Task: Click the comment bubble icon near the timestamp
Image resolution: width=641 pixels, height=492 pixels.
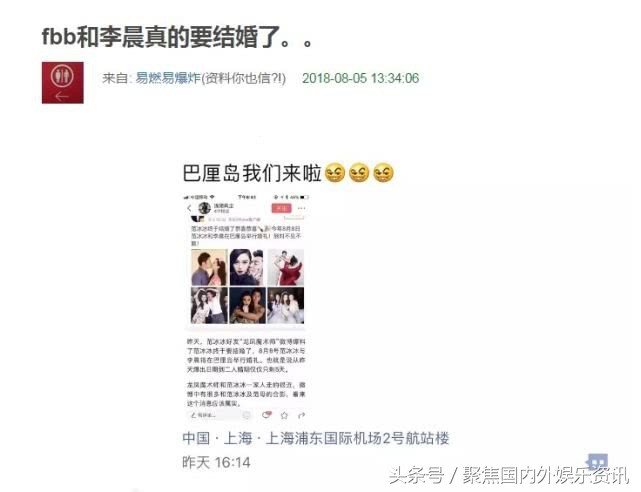Action: [598, 462]
